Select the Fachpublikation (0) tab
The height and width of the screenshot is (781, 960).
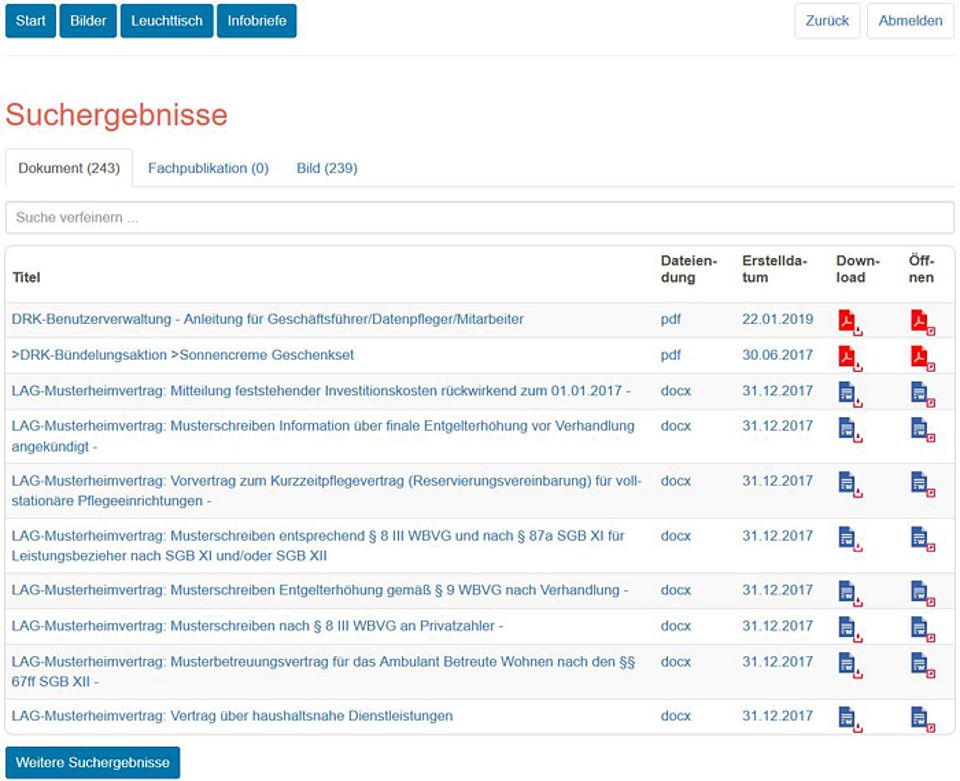coord(208,168)
